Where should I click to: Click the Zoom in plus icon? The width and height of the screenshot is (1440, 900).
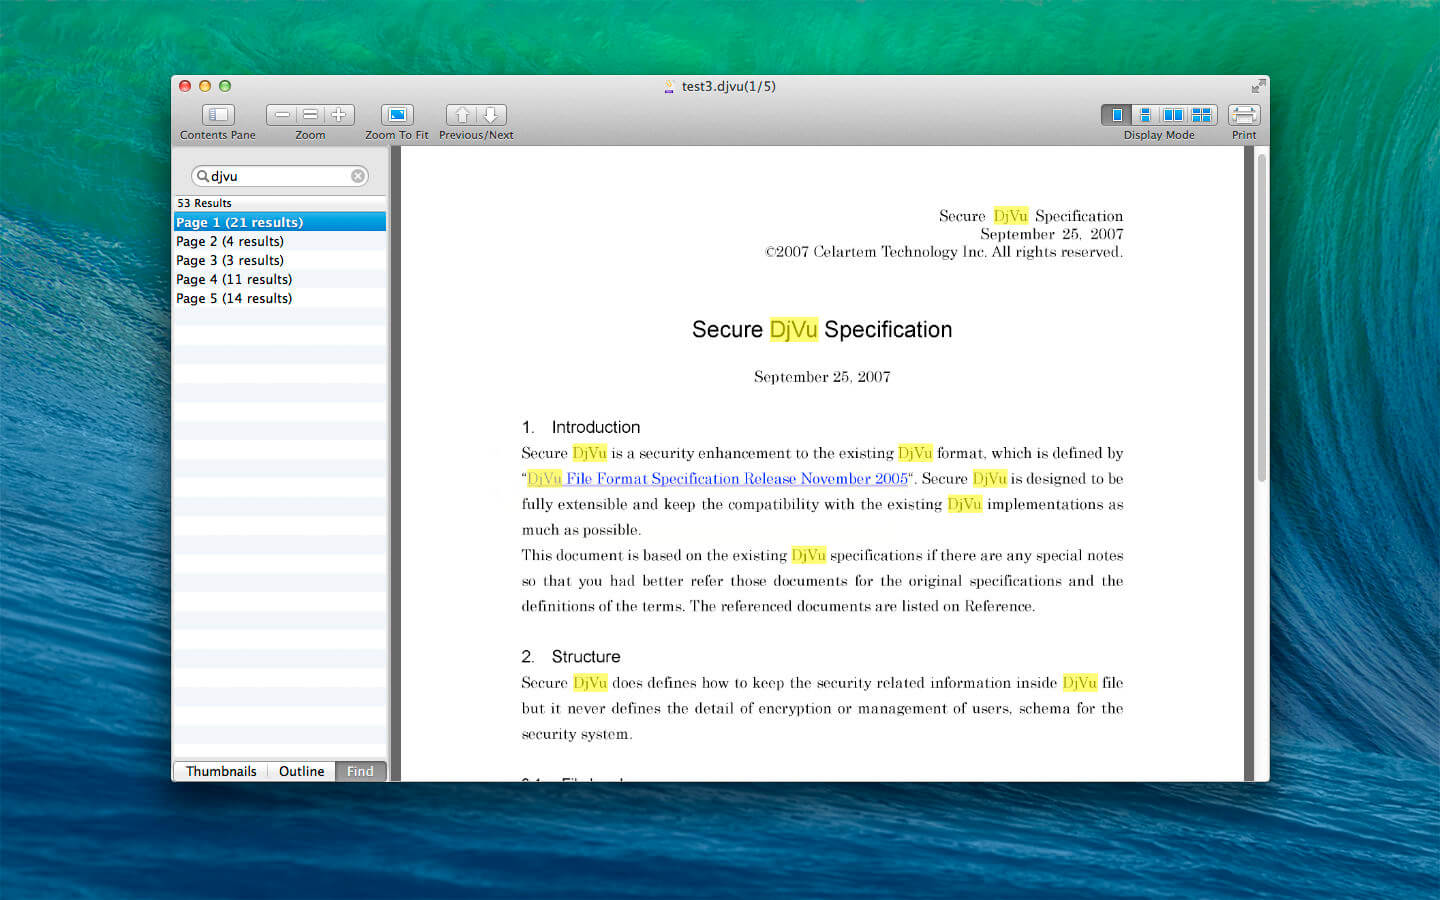pos(338,114)
